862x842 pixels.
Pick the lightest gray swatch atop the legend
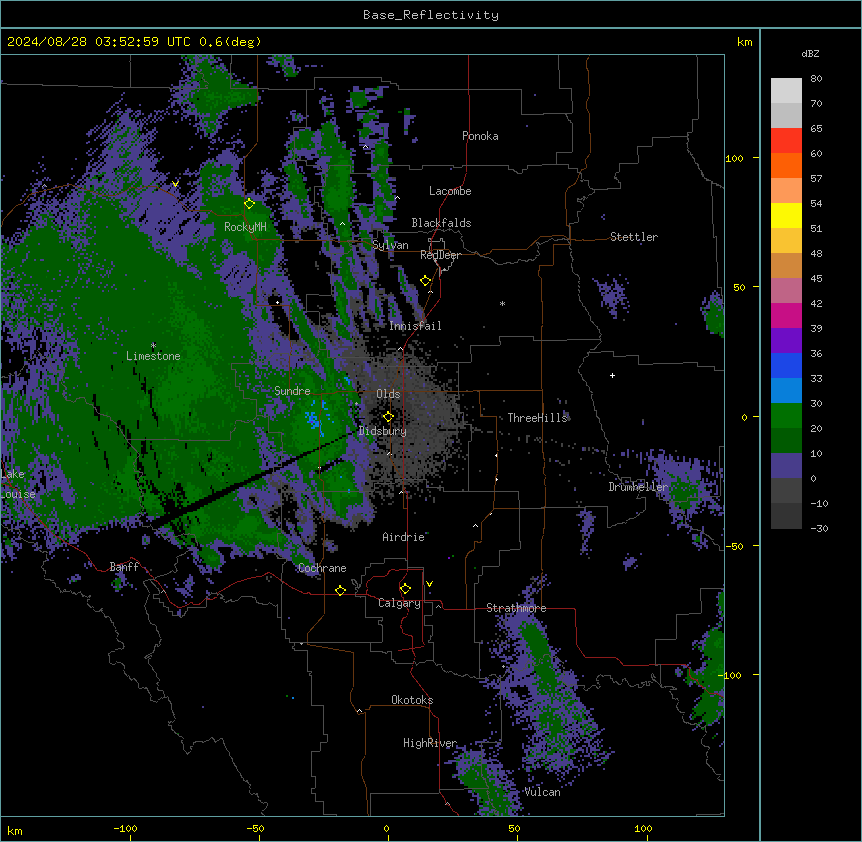point(786,91)
